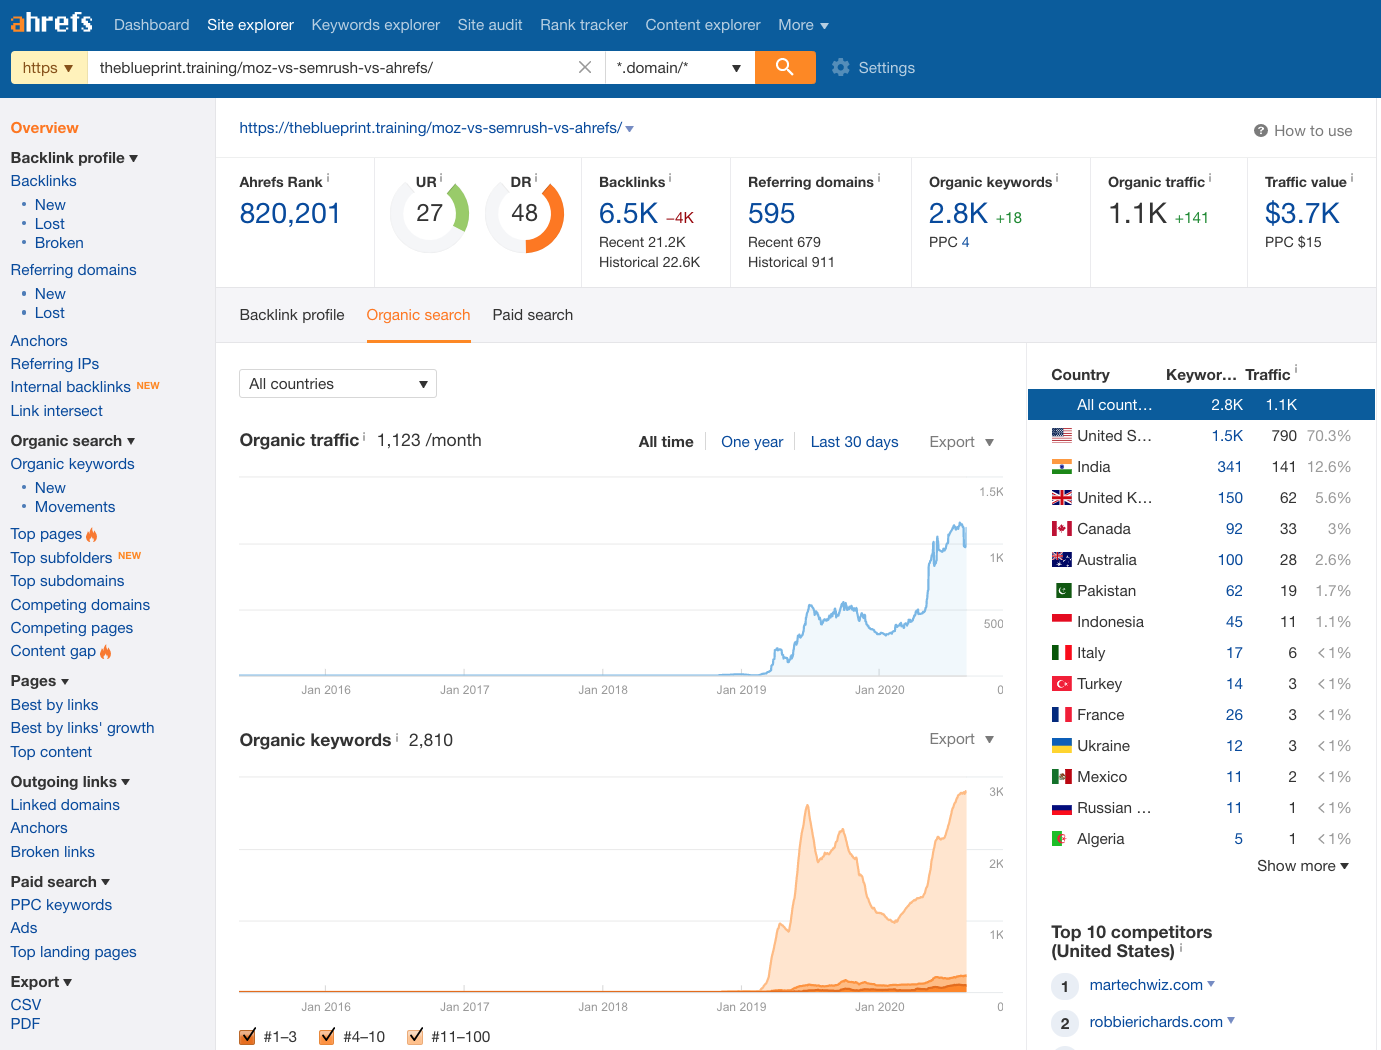Open the Export dropdown for Organic keywords

click(961, 739)
